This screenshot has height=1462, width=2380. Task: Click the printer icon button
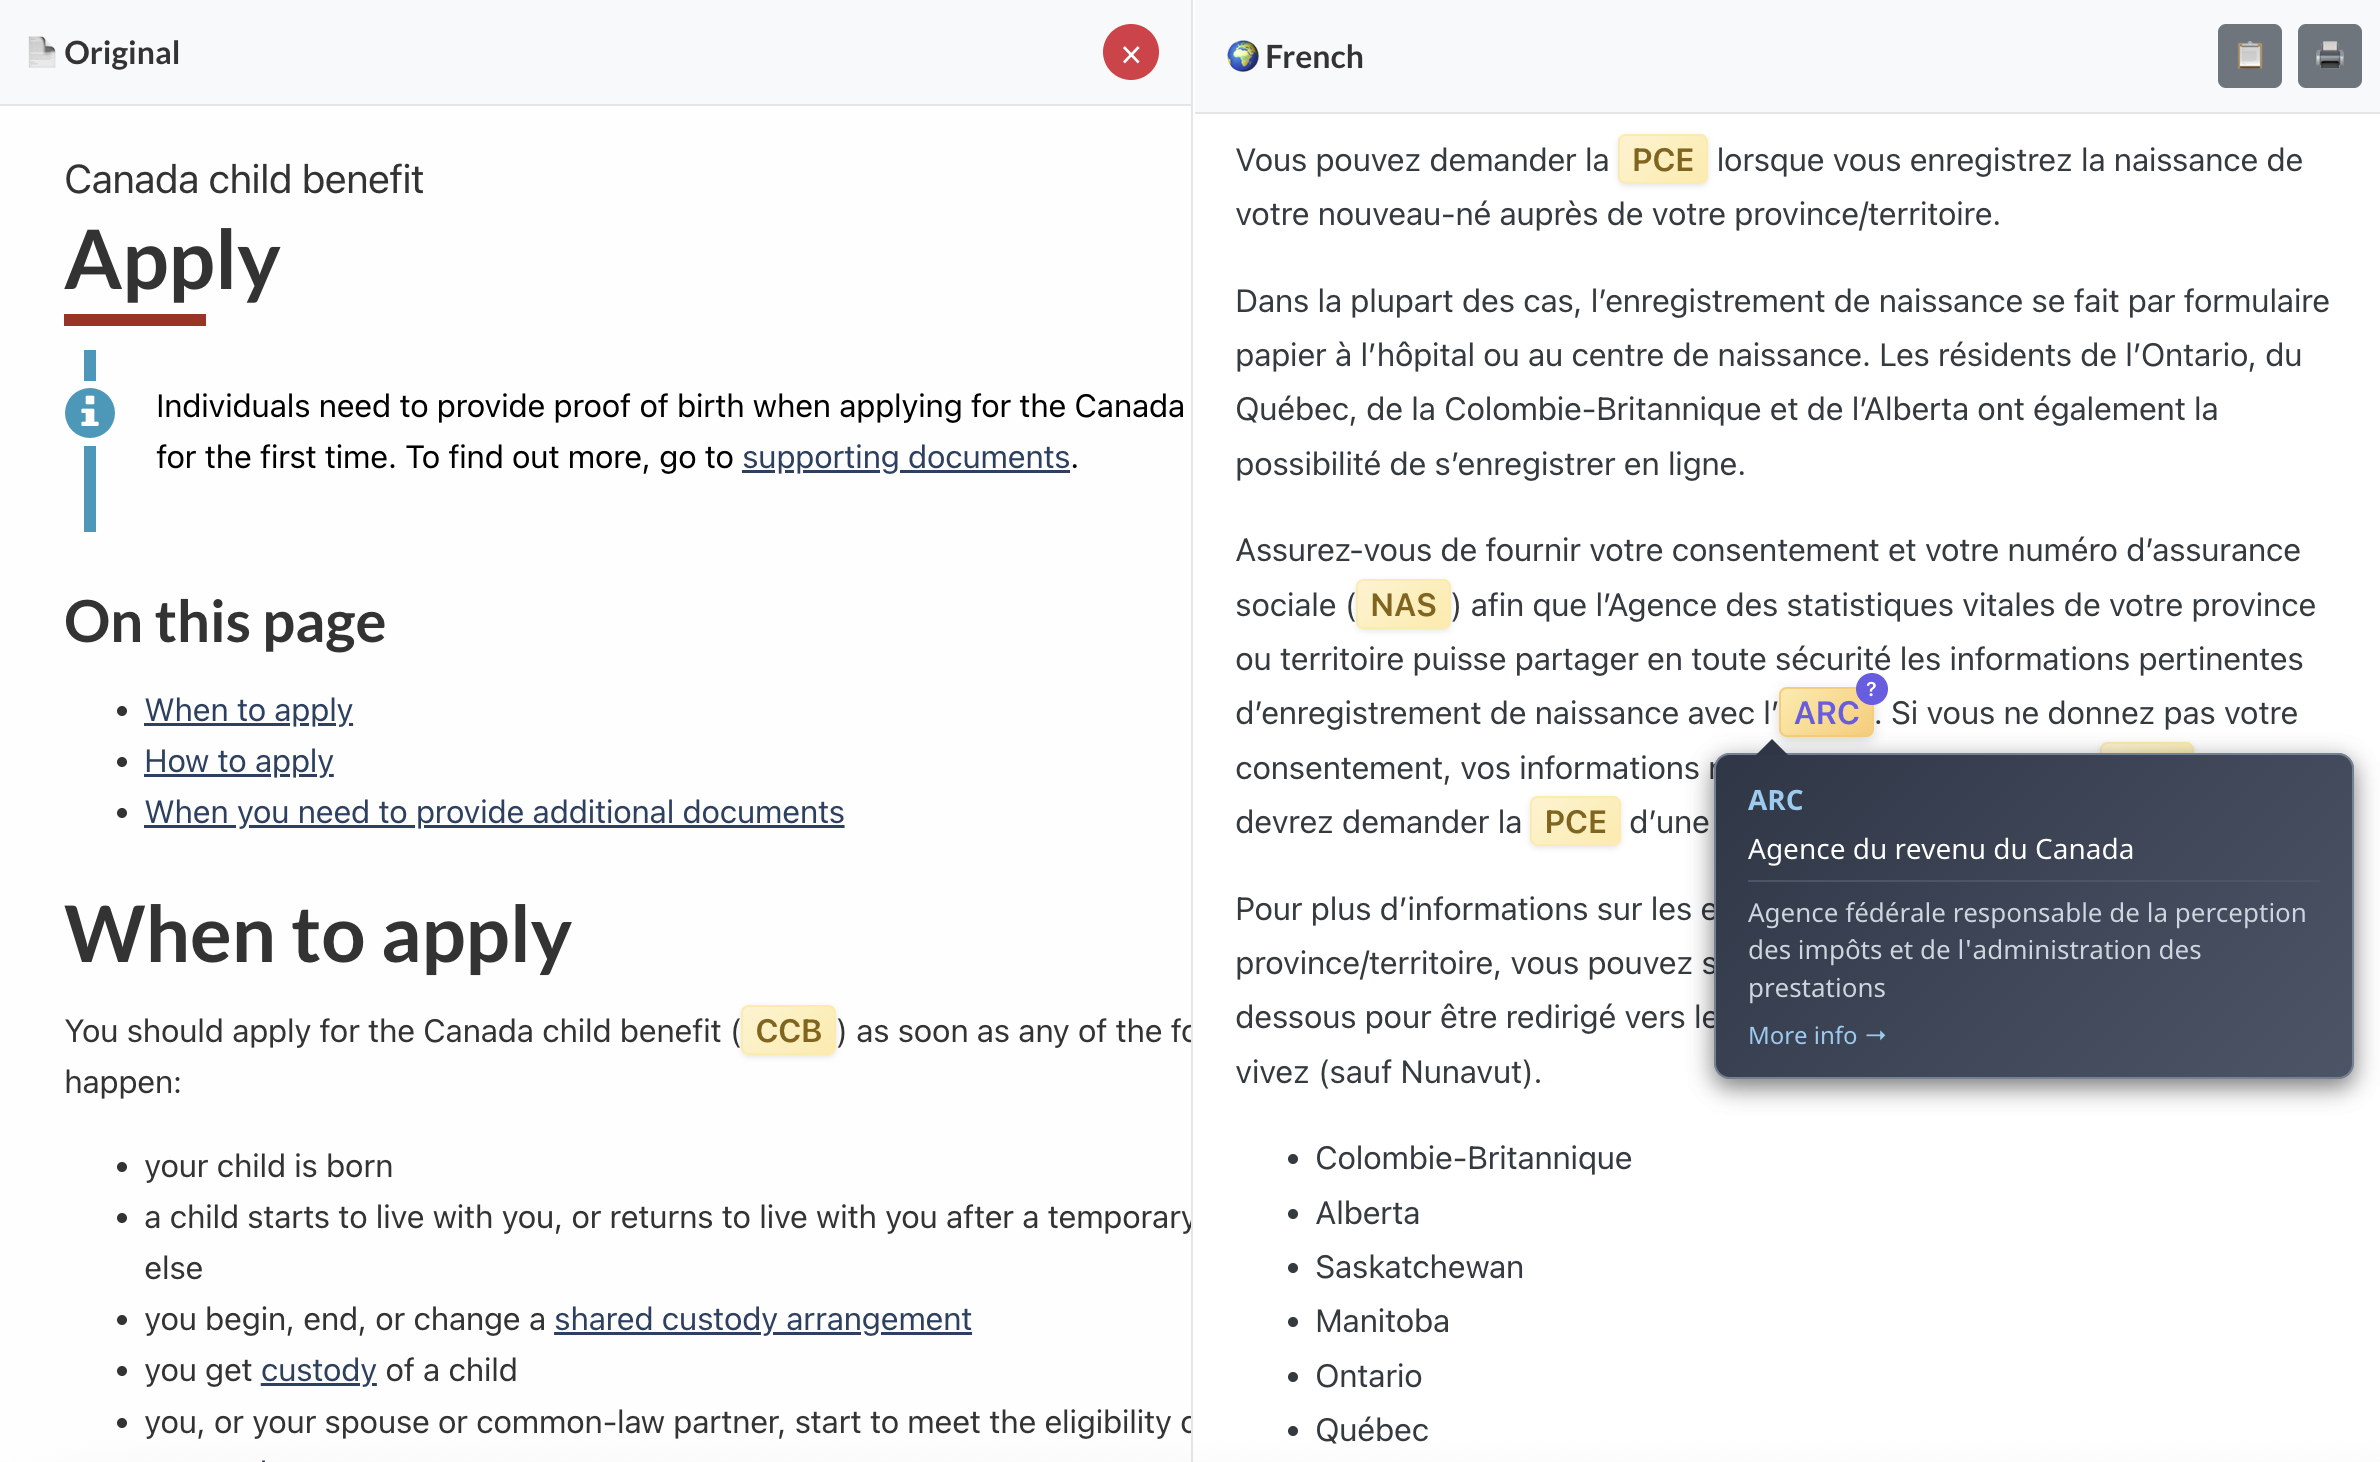coord(2329,56)
